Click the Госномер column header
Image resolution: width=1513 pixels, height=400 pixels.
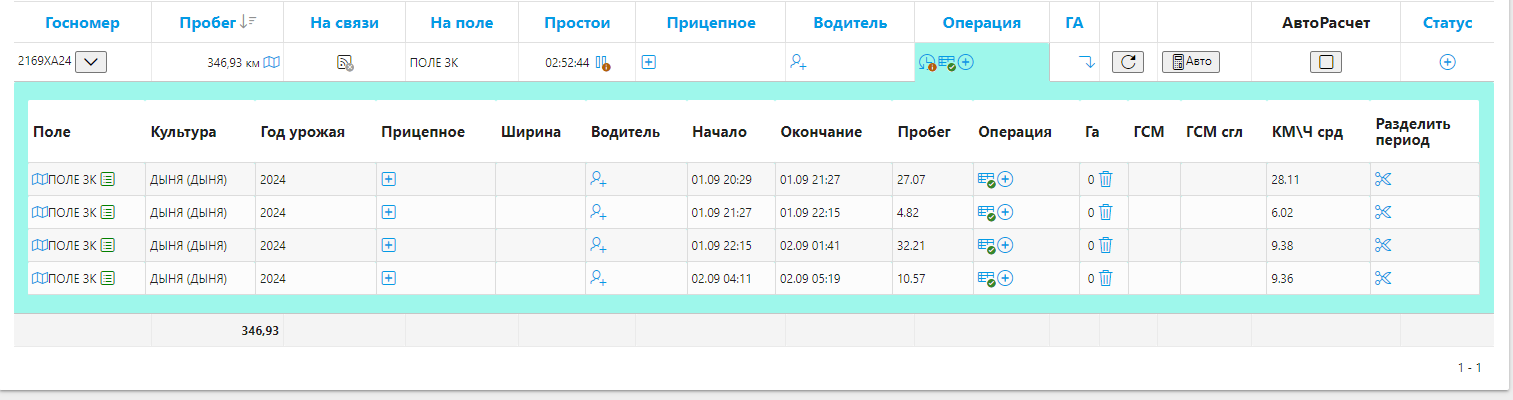click(x=83, y=23)
